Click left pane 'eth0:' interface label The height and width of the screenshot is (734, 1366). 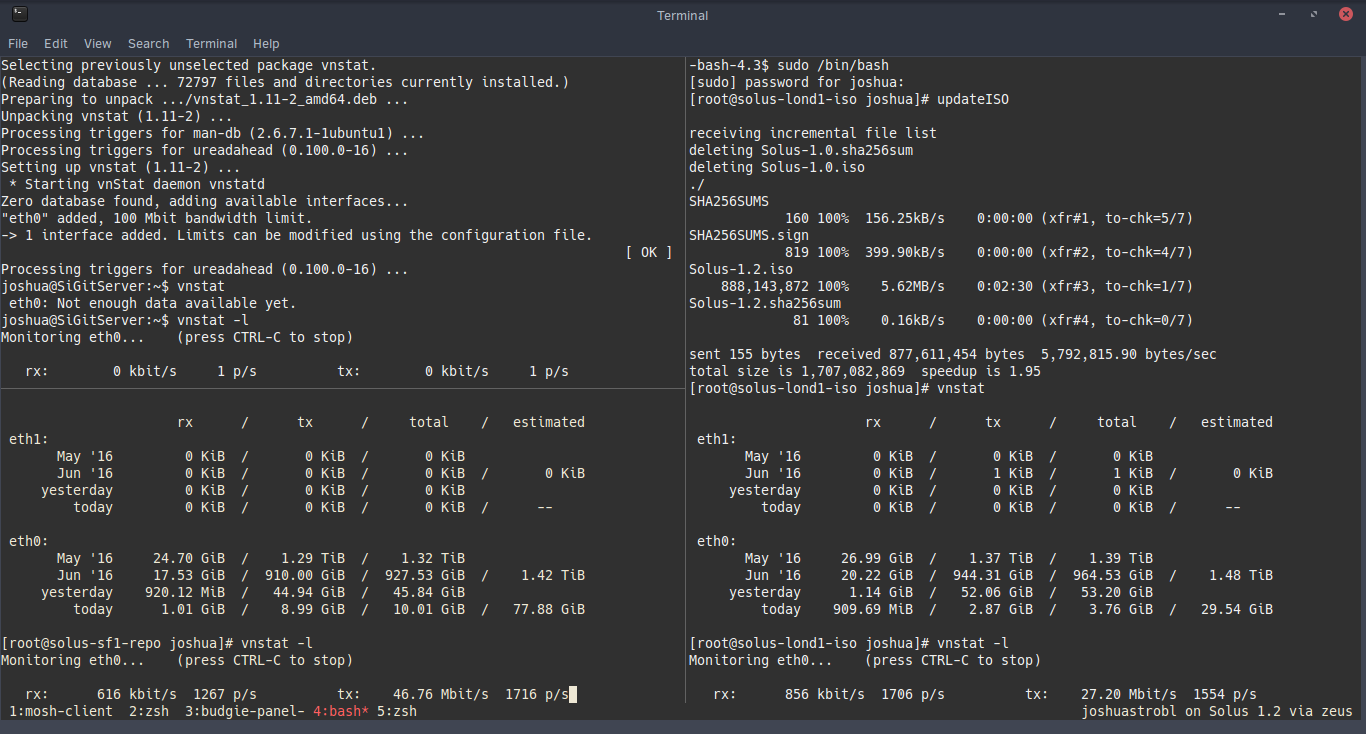(29, 541)
